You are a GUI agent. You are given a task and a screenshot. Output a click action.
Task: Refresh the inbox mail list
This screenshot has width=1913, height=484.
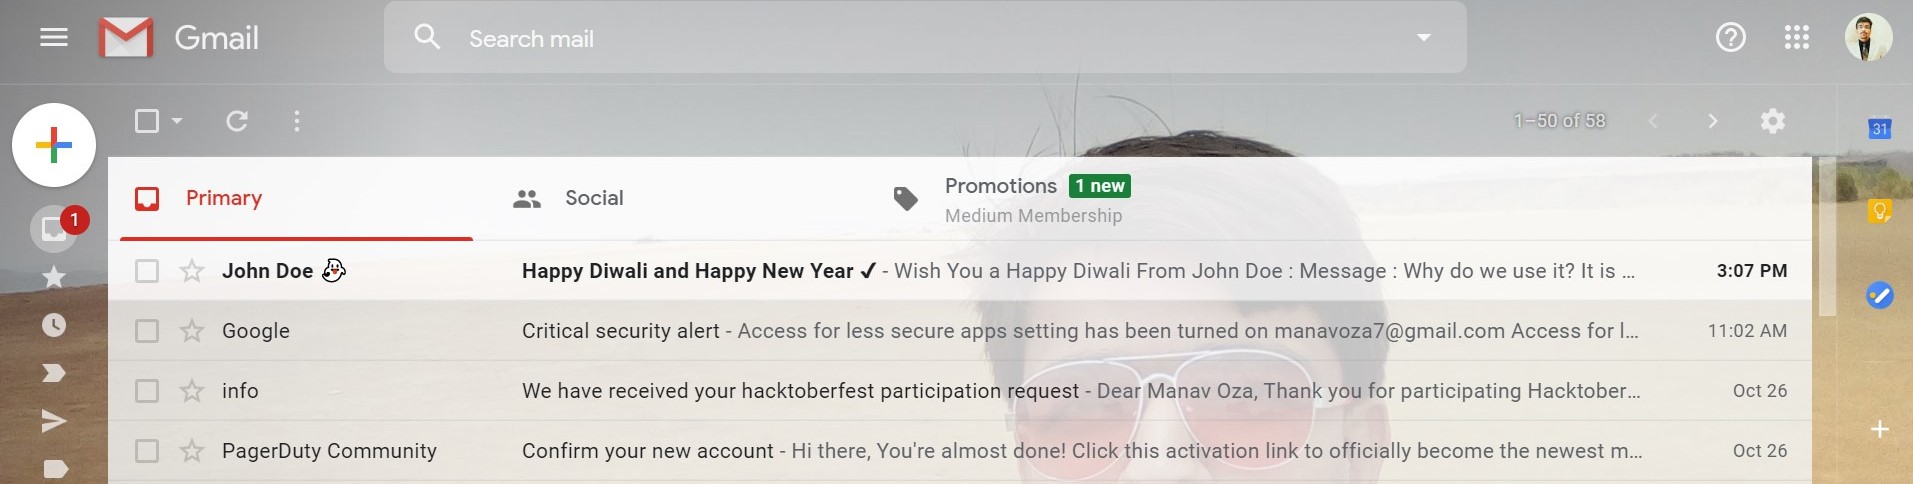click(x=237, y=121)
